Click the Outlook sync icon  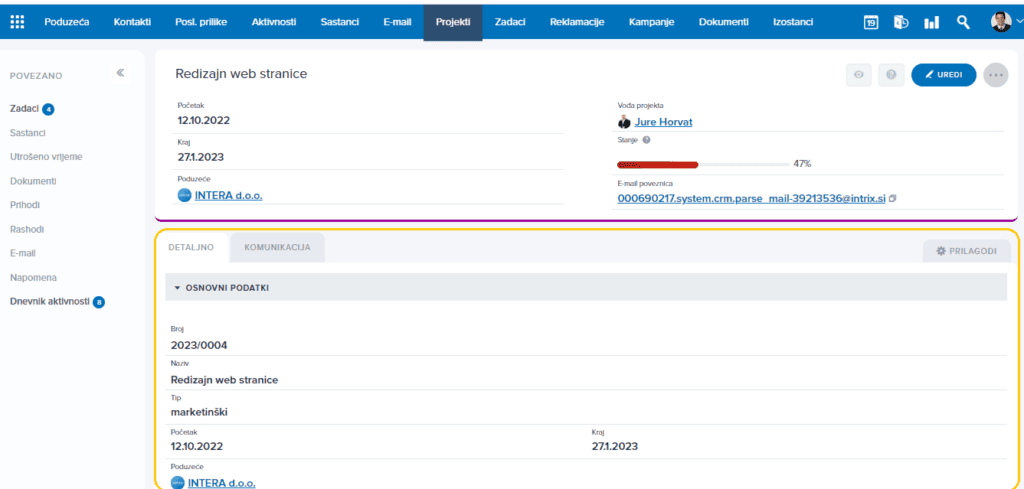tap(901, 22)
